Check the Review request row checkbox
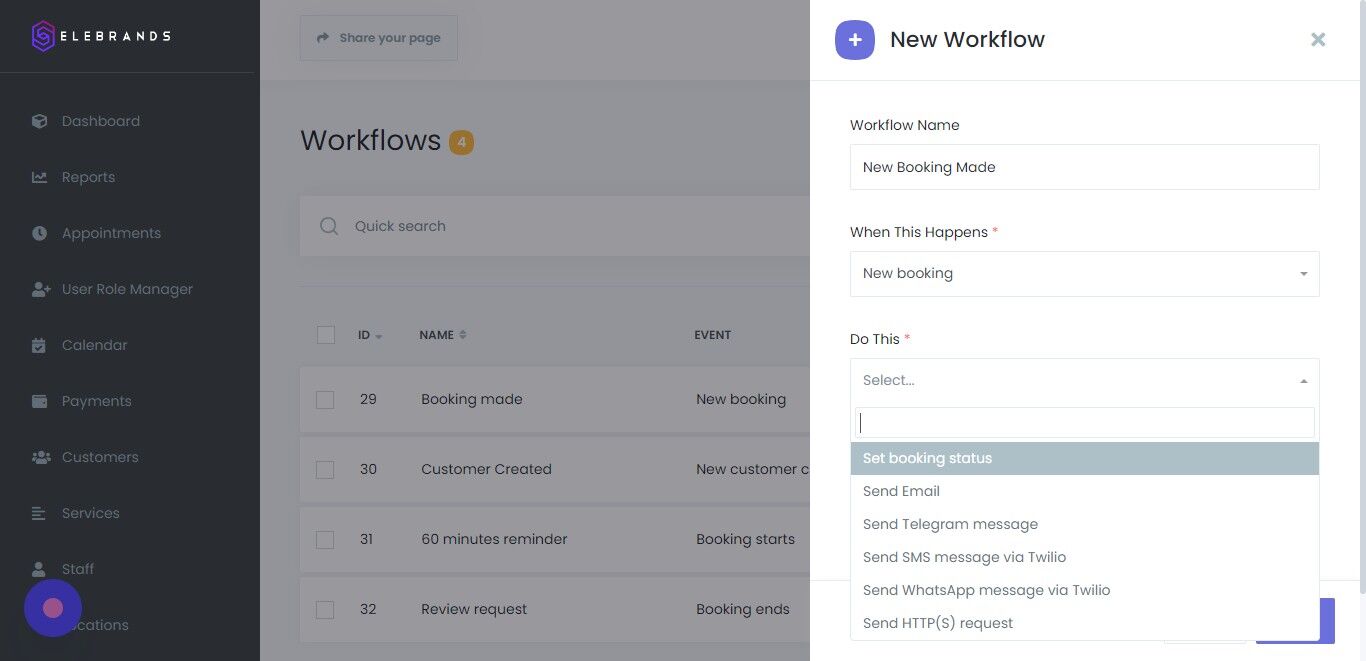The height and width of the screenshot is (661, 1366). tap(325, 609)
